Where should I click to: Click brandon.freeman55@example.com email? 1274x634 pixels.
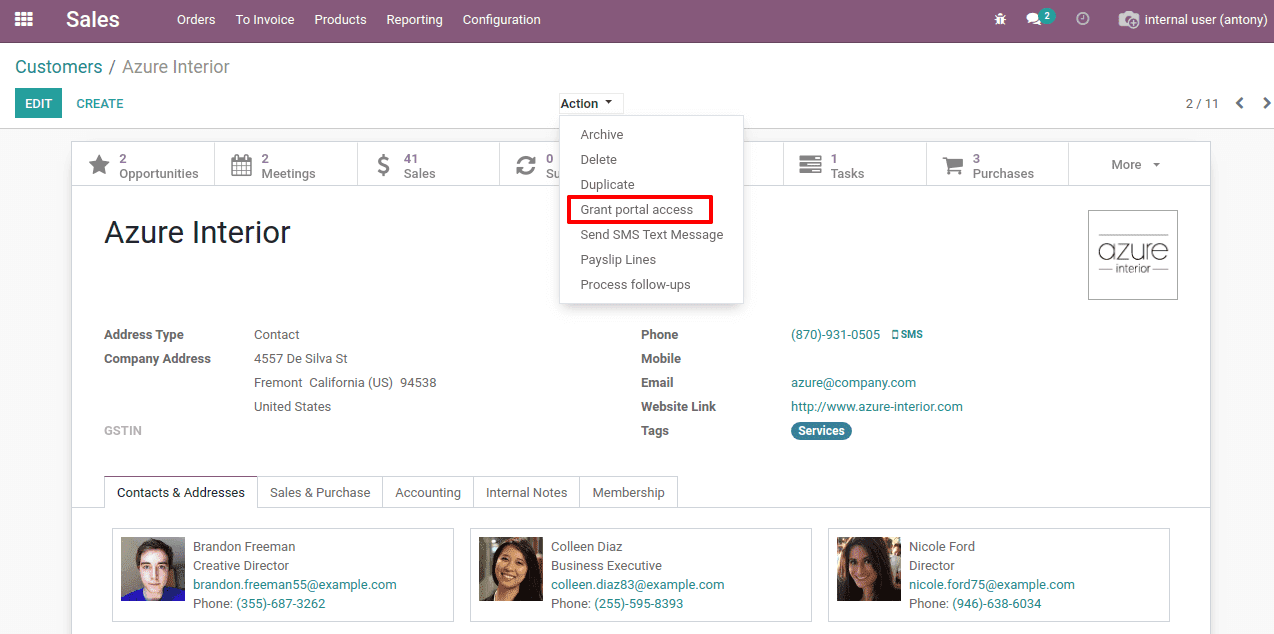(x=295, y=585)
